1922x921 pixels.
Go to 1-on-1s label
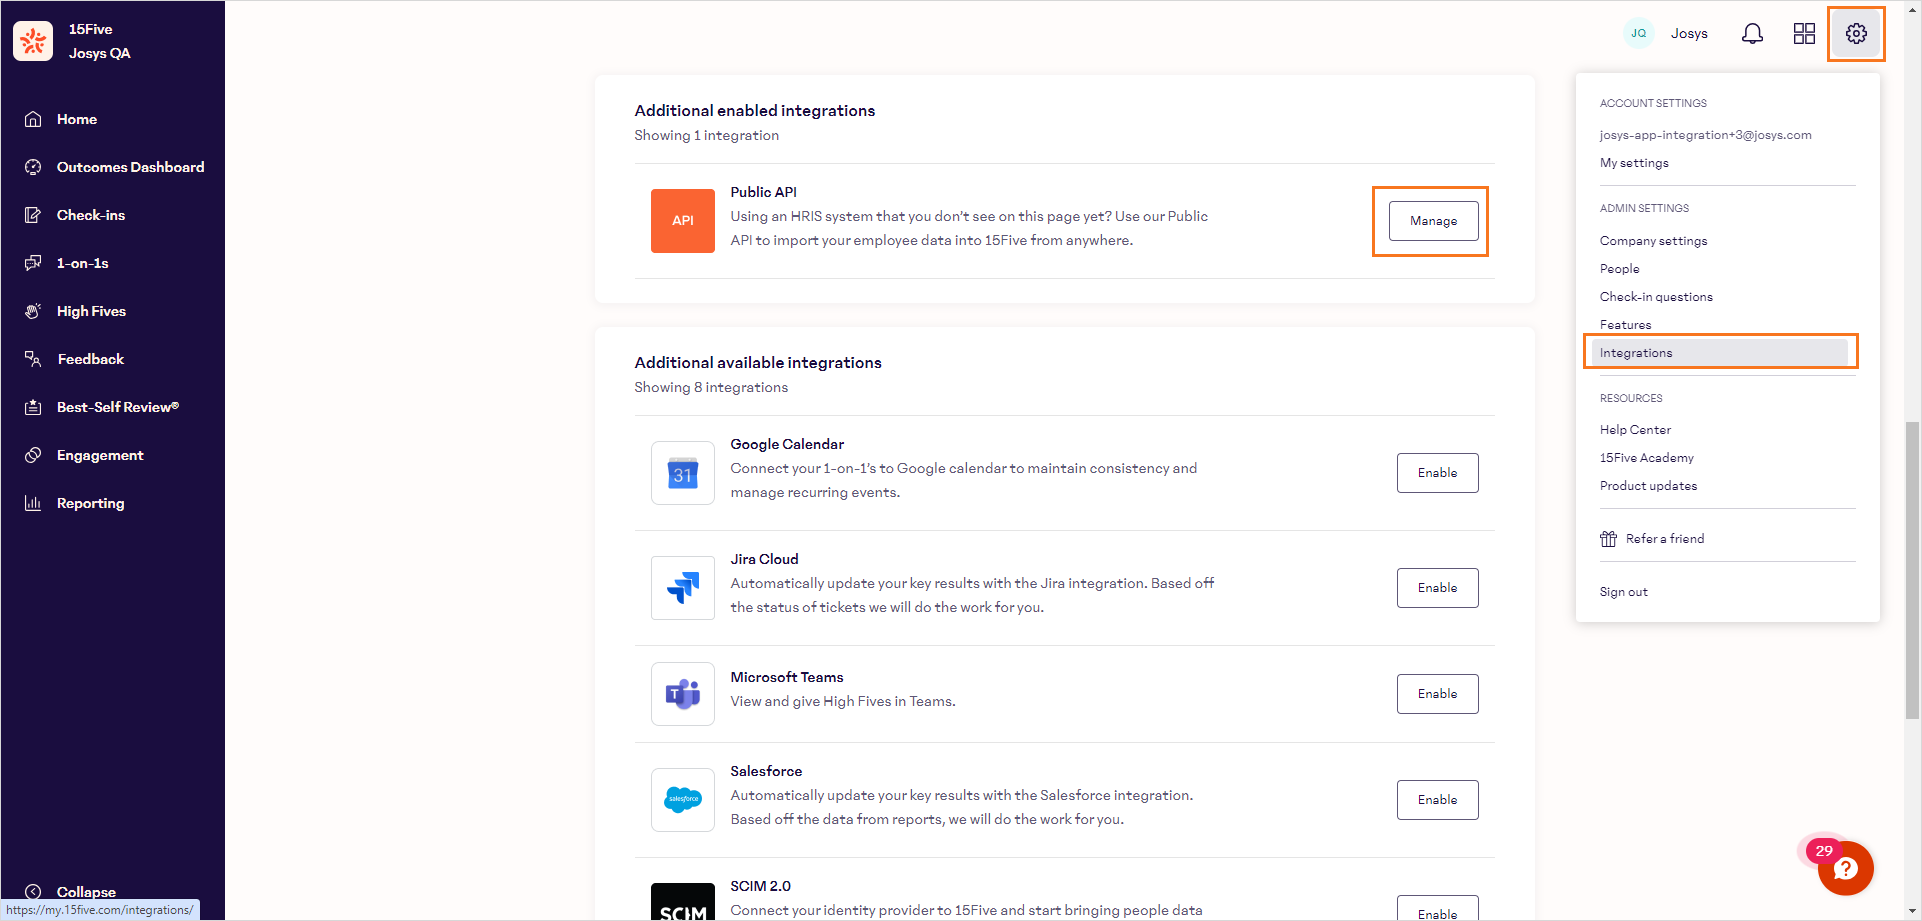[x=82, y=263]
